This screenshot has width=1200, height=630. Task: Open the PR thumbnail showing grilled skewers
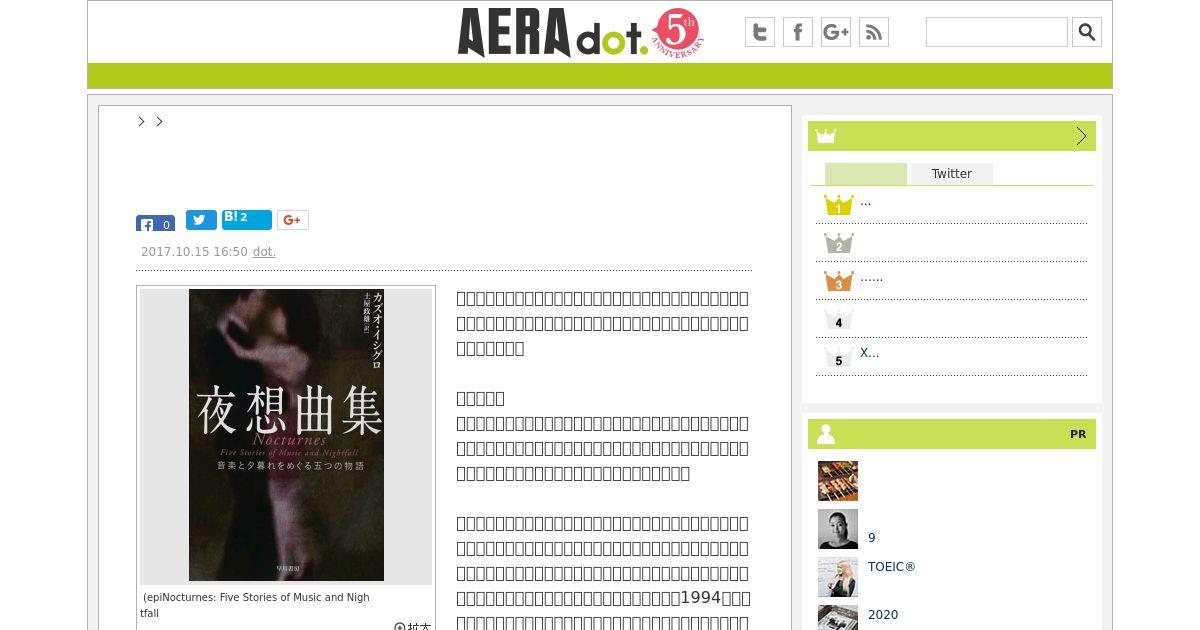click(x=838, y=481)
